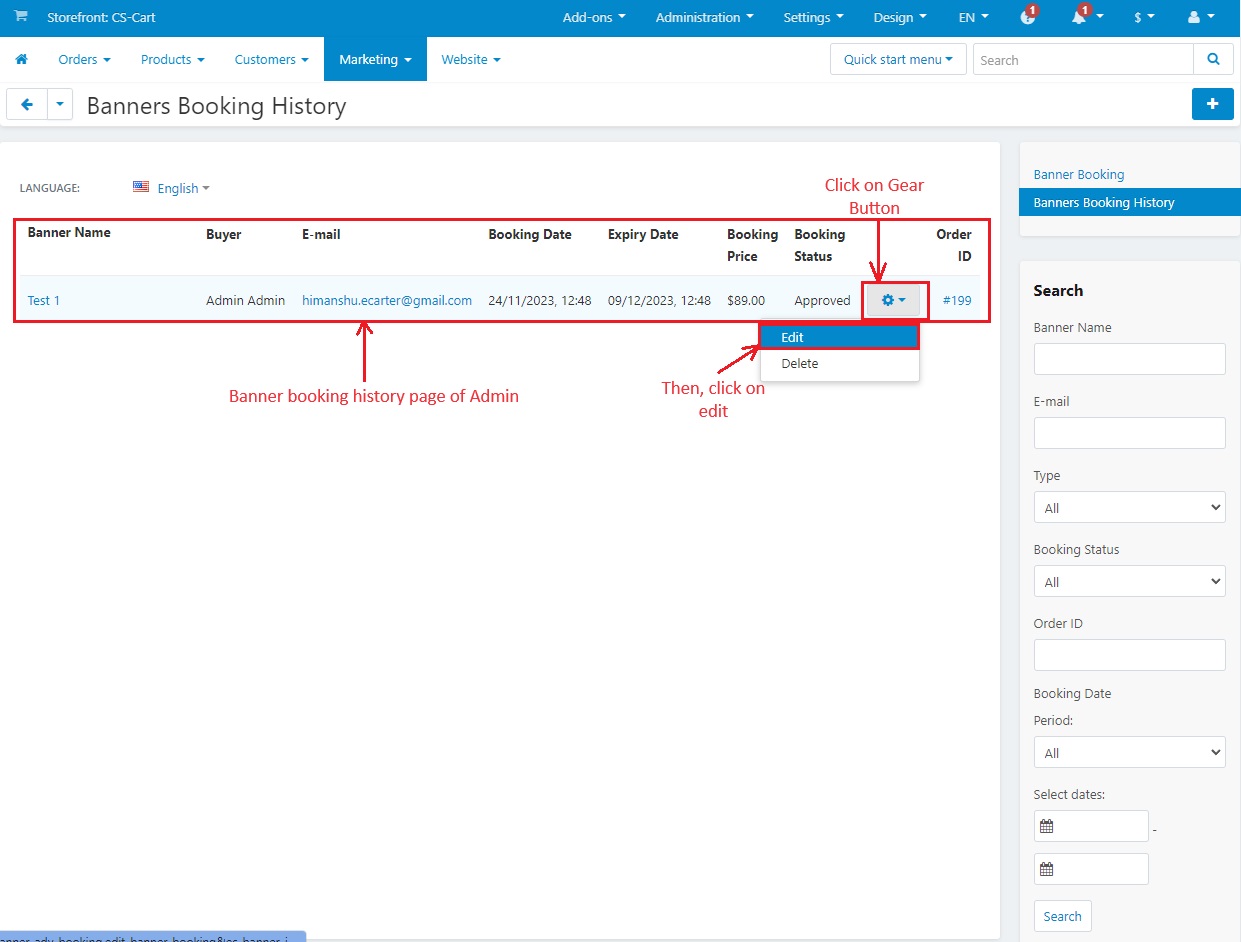Click the Search button in sidebar
1241x942 pixels.
[1062, 916]
